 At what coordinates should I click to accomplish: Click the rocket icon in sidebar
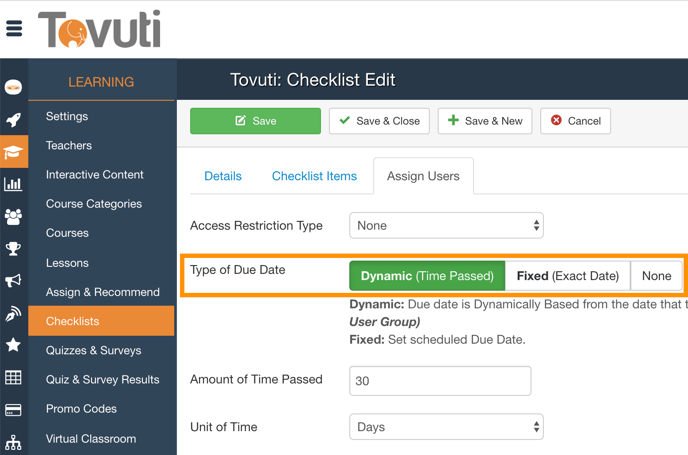[x=13, y=119]
